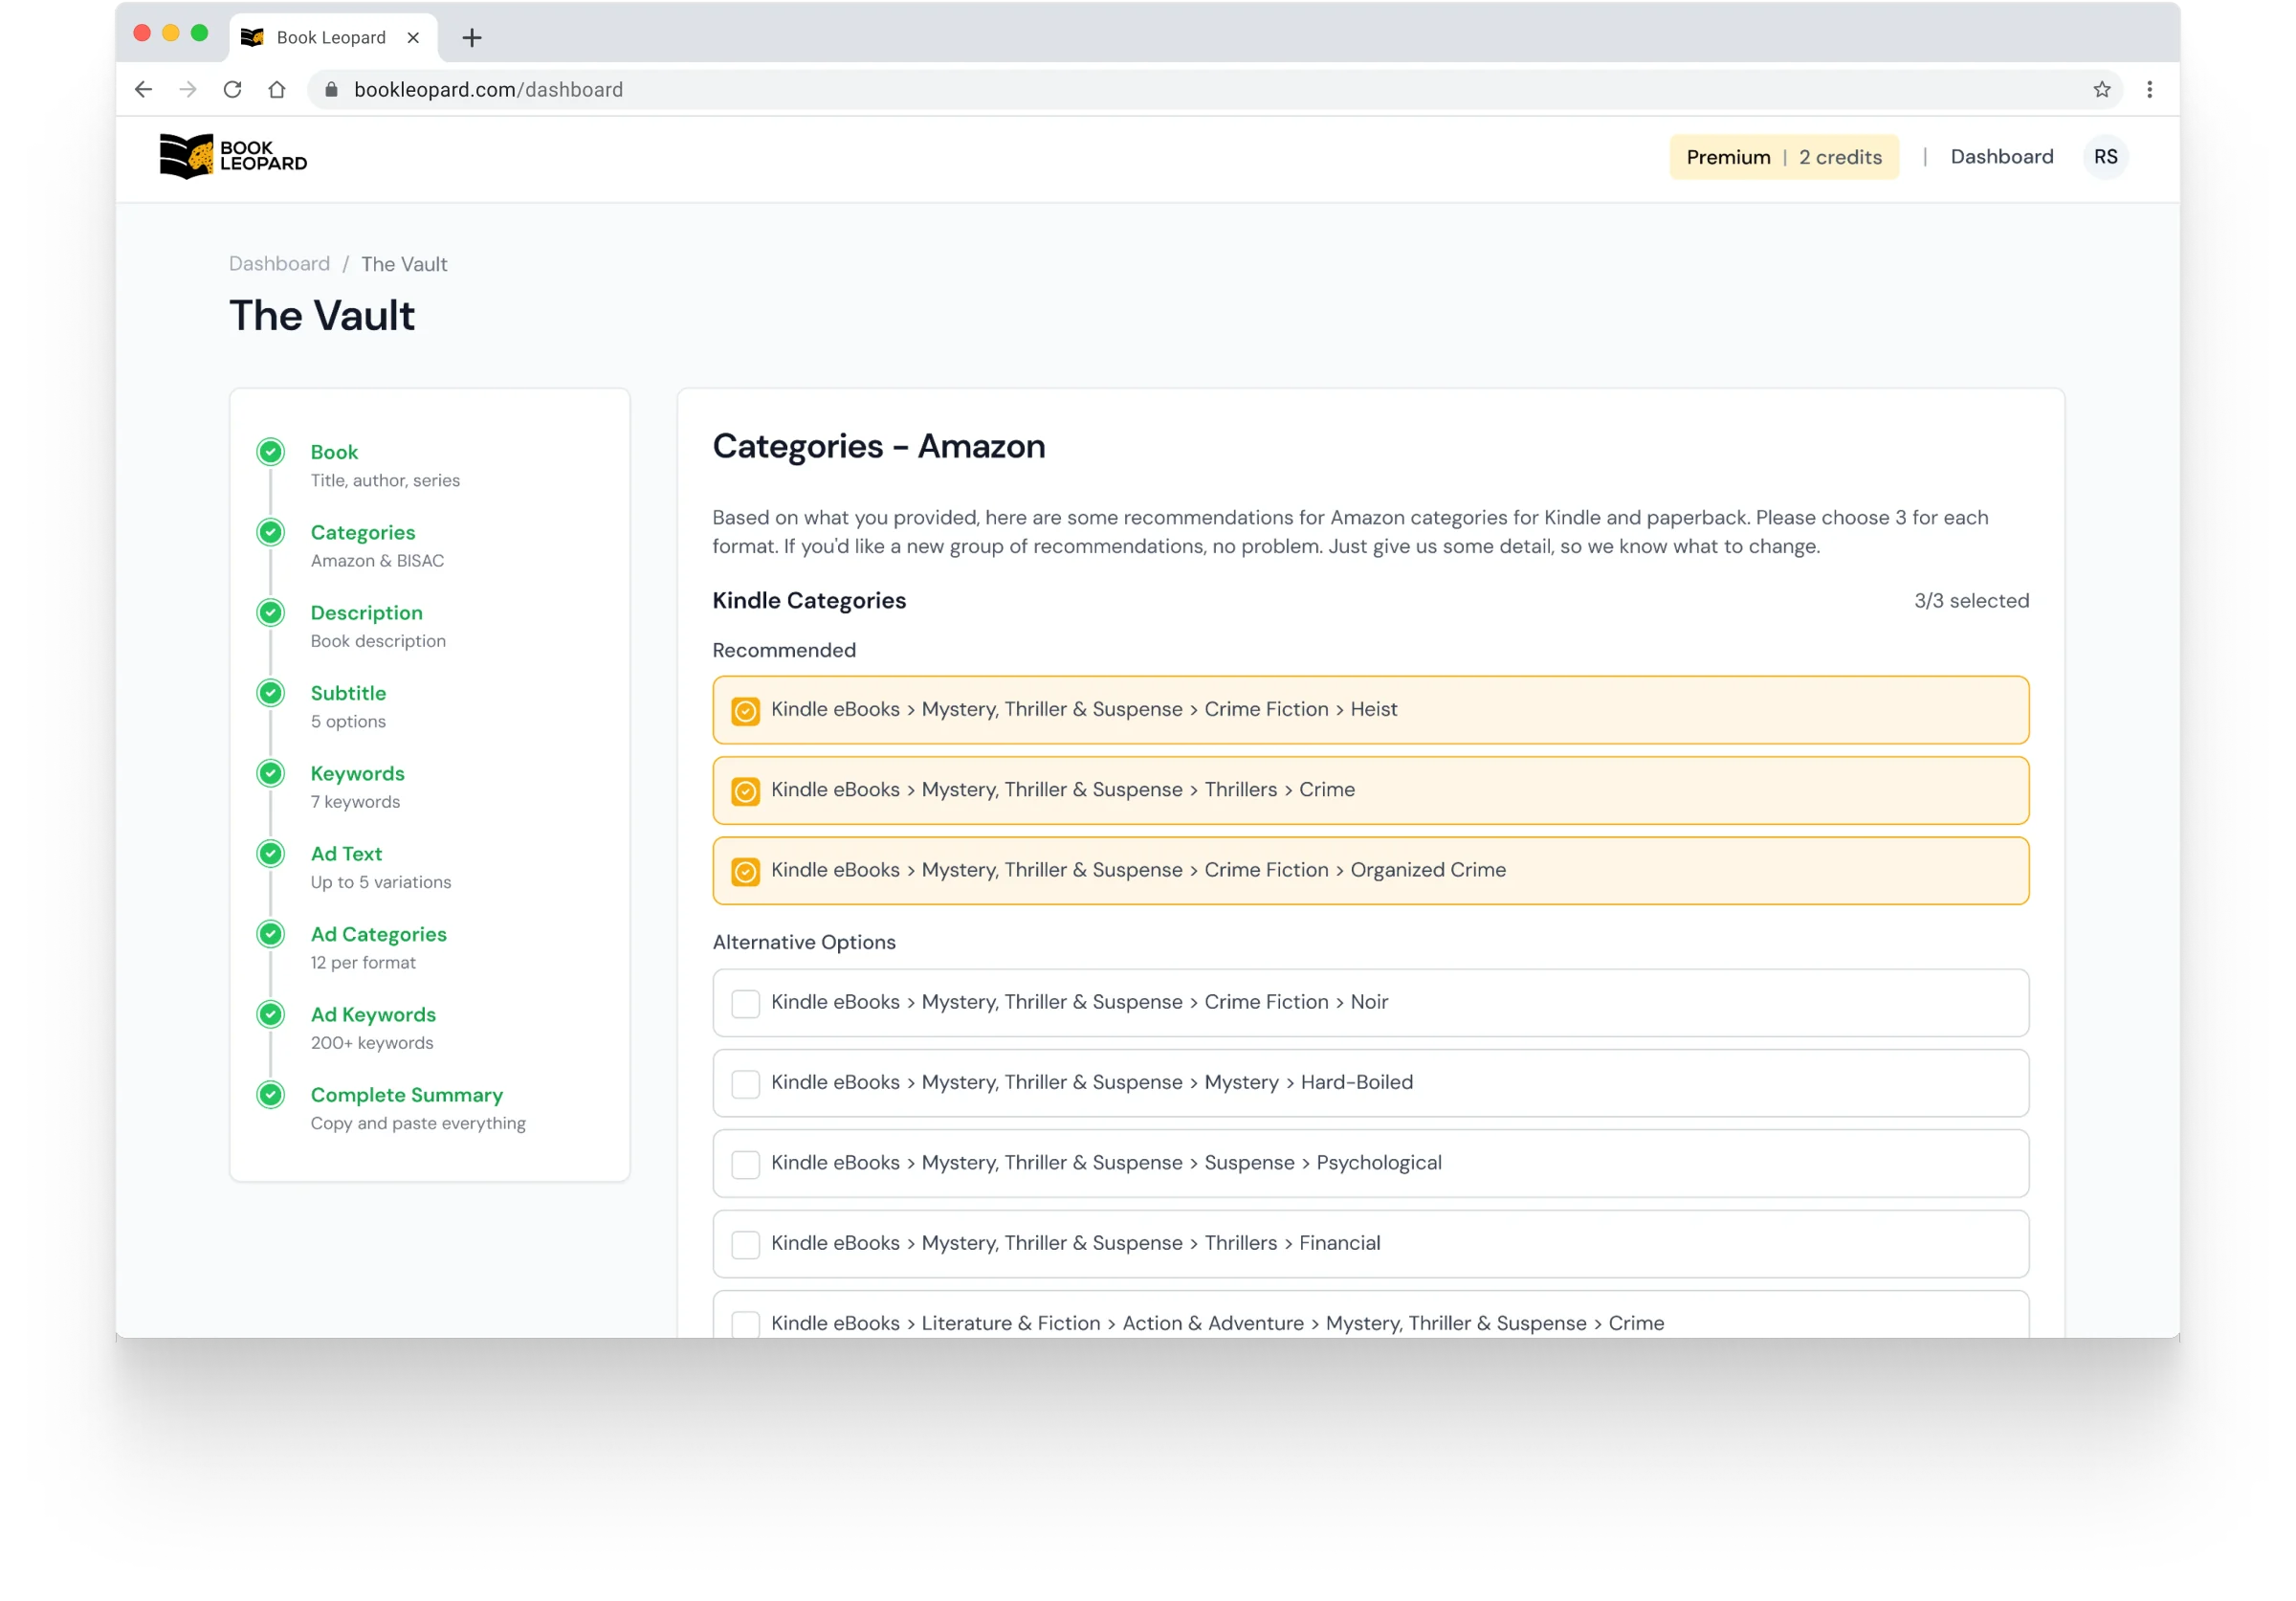Screen dimensions: 2296x1601
Task: Open a new browser tab
Action: (x=472, y=38)
